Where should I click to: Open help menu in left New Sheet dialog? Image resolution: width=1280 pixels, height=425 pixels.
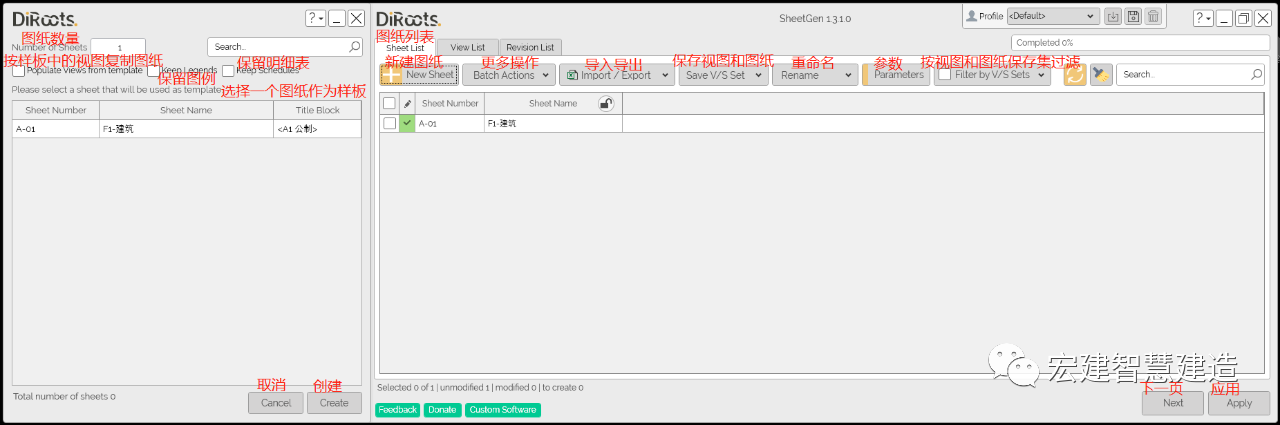(x=315, y=18)
